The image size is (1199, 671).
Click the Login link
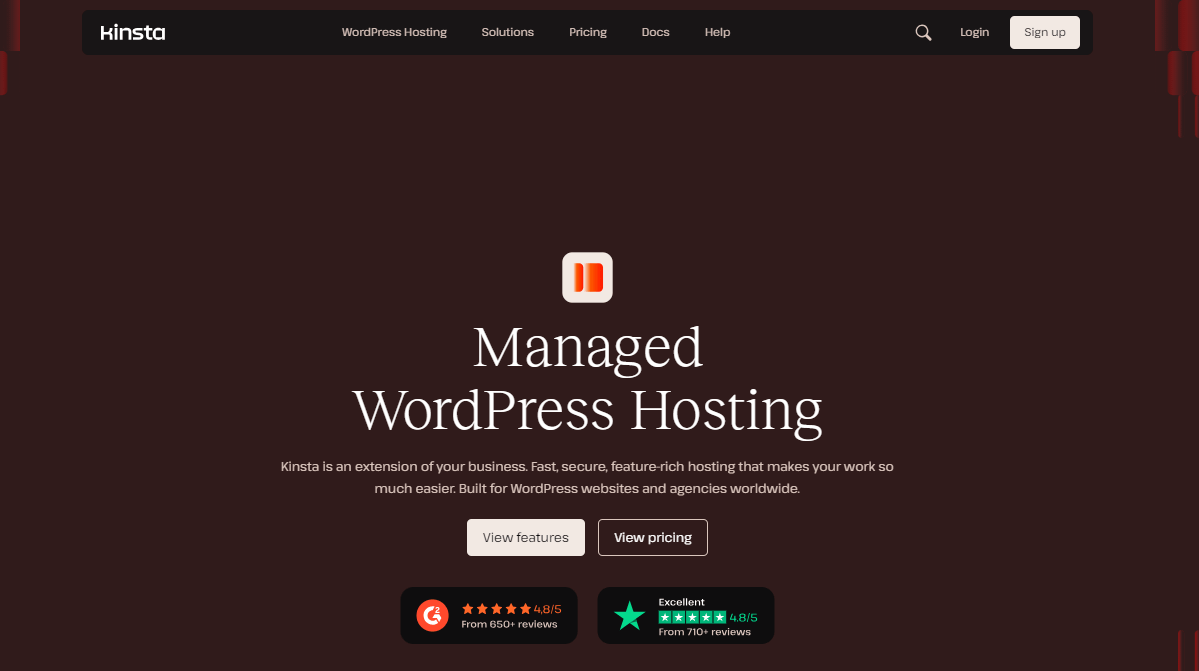pyautogui.click(x=974, y=32)
